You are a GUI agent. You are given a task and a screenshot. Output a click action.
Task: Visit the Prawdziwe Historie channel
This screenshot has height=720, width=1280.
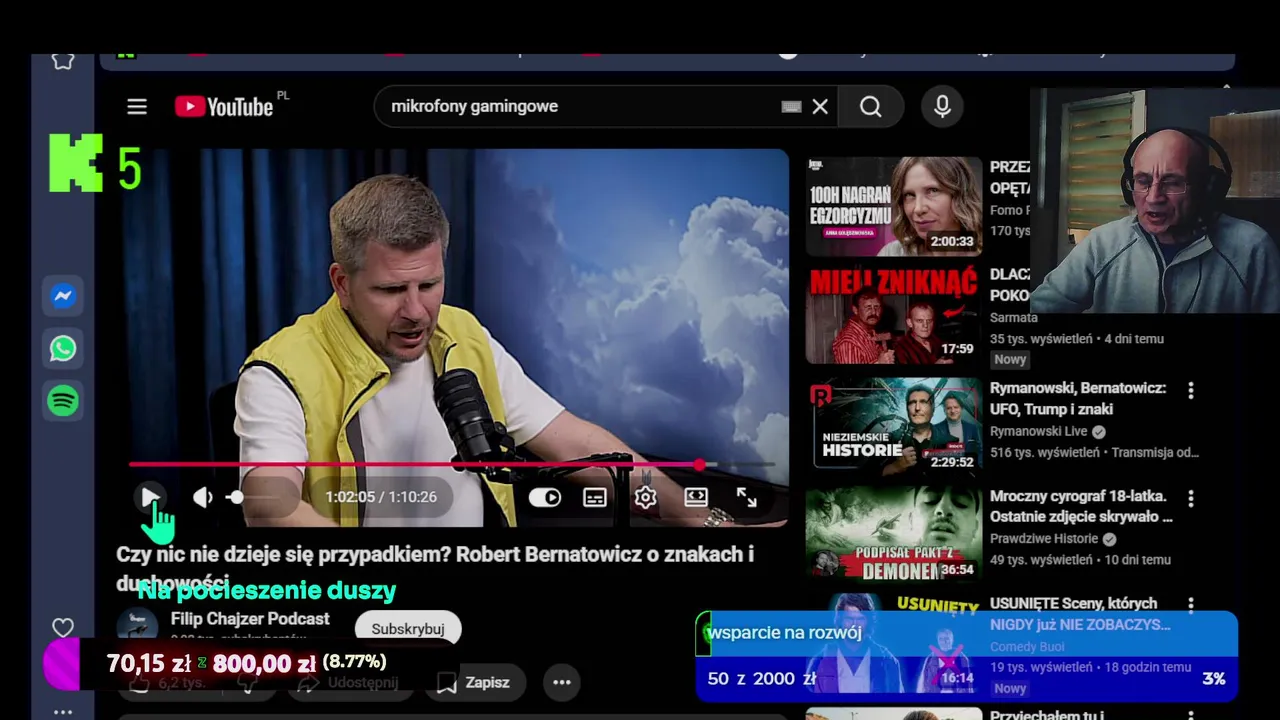tap(1045, 539)
